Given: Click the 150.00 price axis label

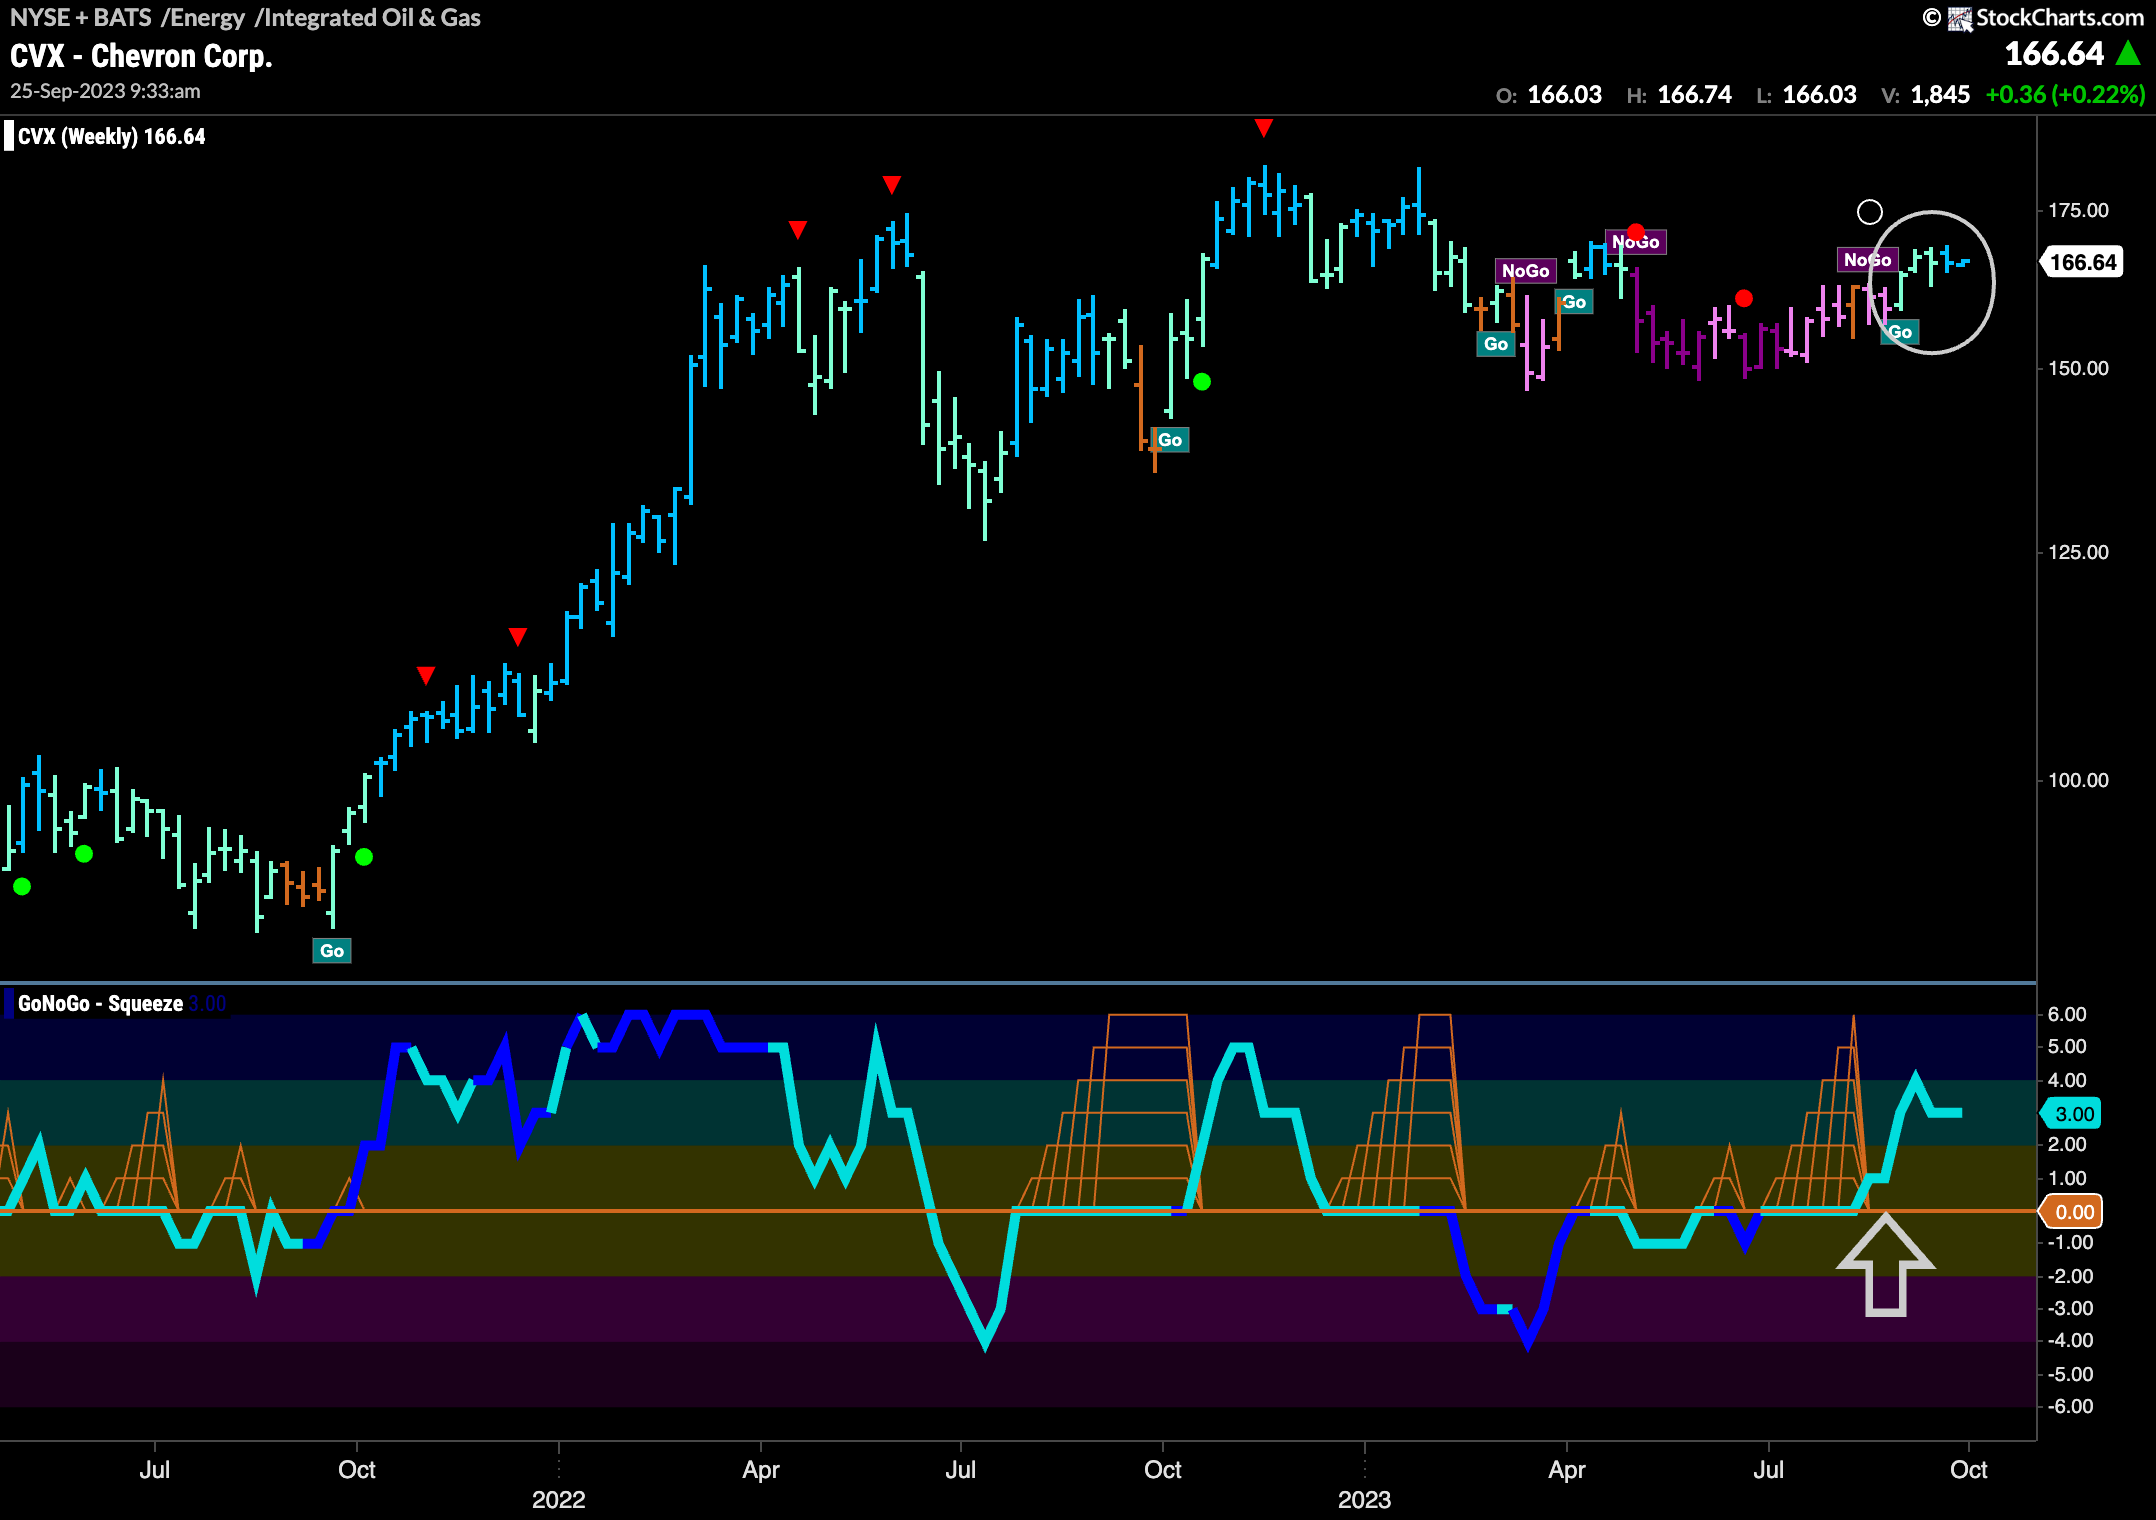Looking at the screenshot, I should (x=2078, y=368).
